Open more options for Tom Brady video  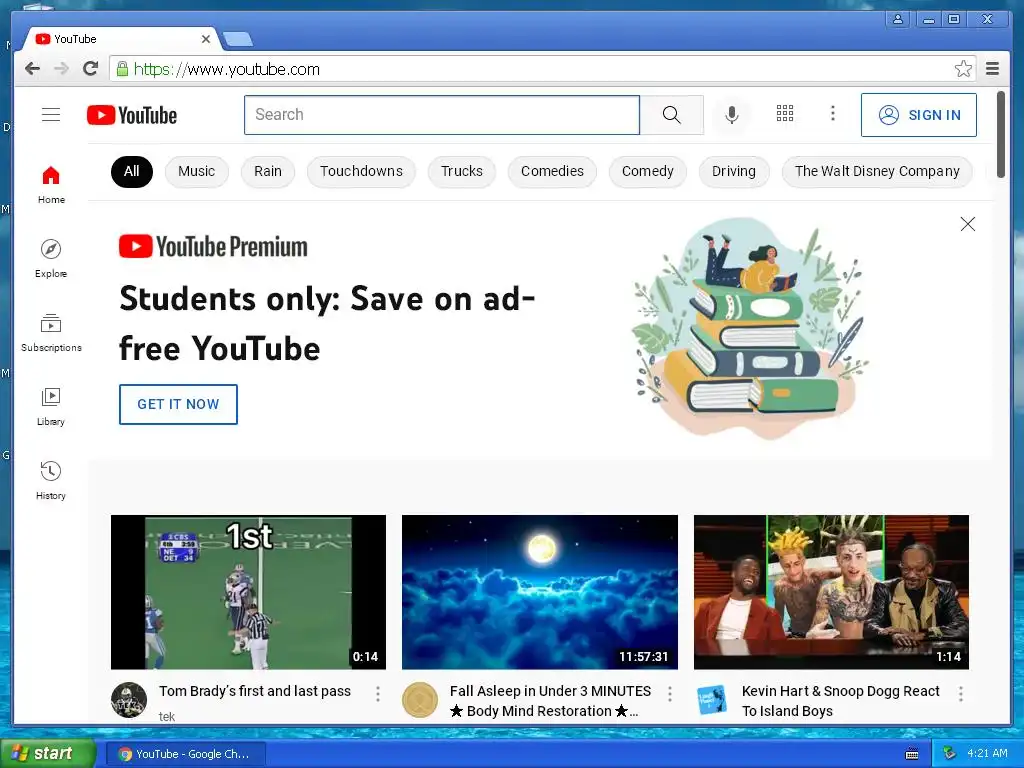[377, 694]
